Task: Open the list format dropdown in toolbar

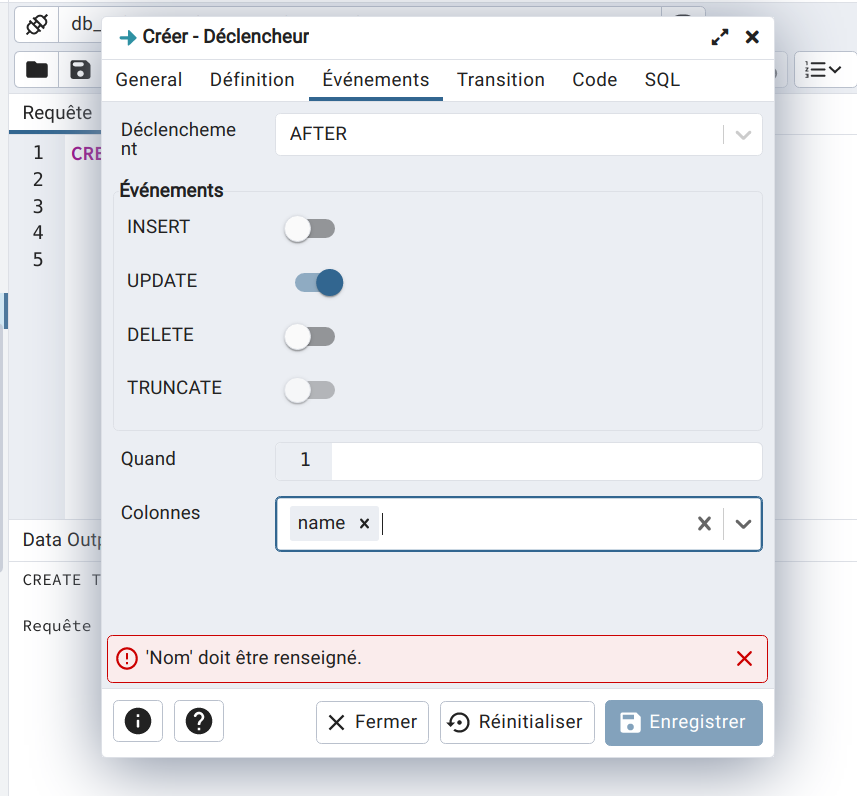Action: 824,70
